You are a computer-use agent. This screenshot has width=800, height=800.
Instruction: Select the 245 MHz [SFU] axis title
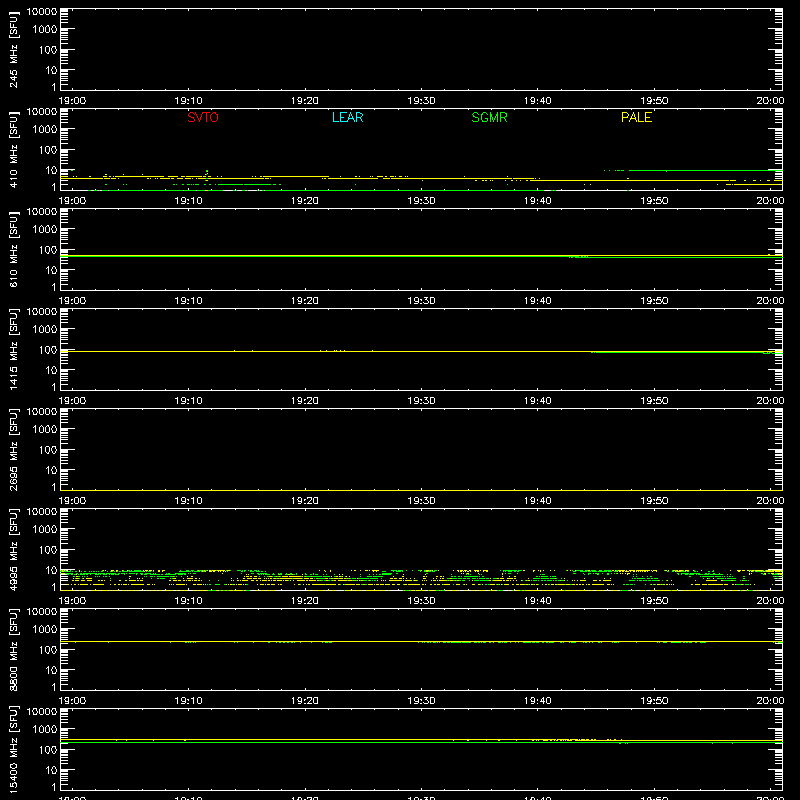tap(14, 49)
